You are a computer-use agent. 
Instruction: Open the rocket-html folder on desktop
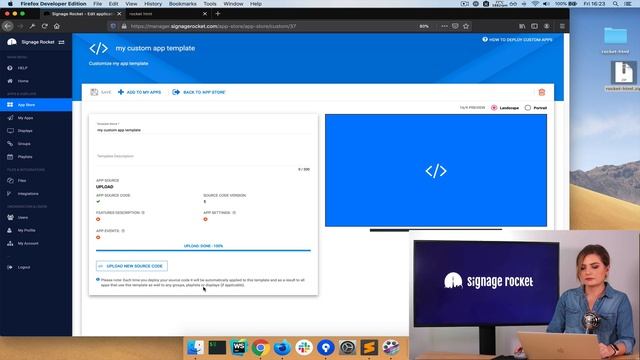pyautogui.click(x=615, y=40)
